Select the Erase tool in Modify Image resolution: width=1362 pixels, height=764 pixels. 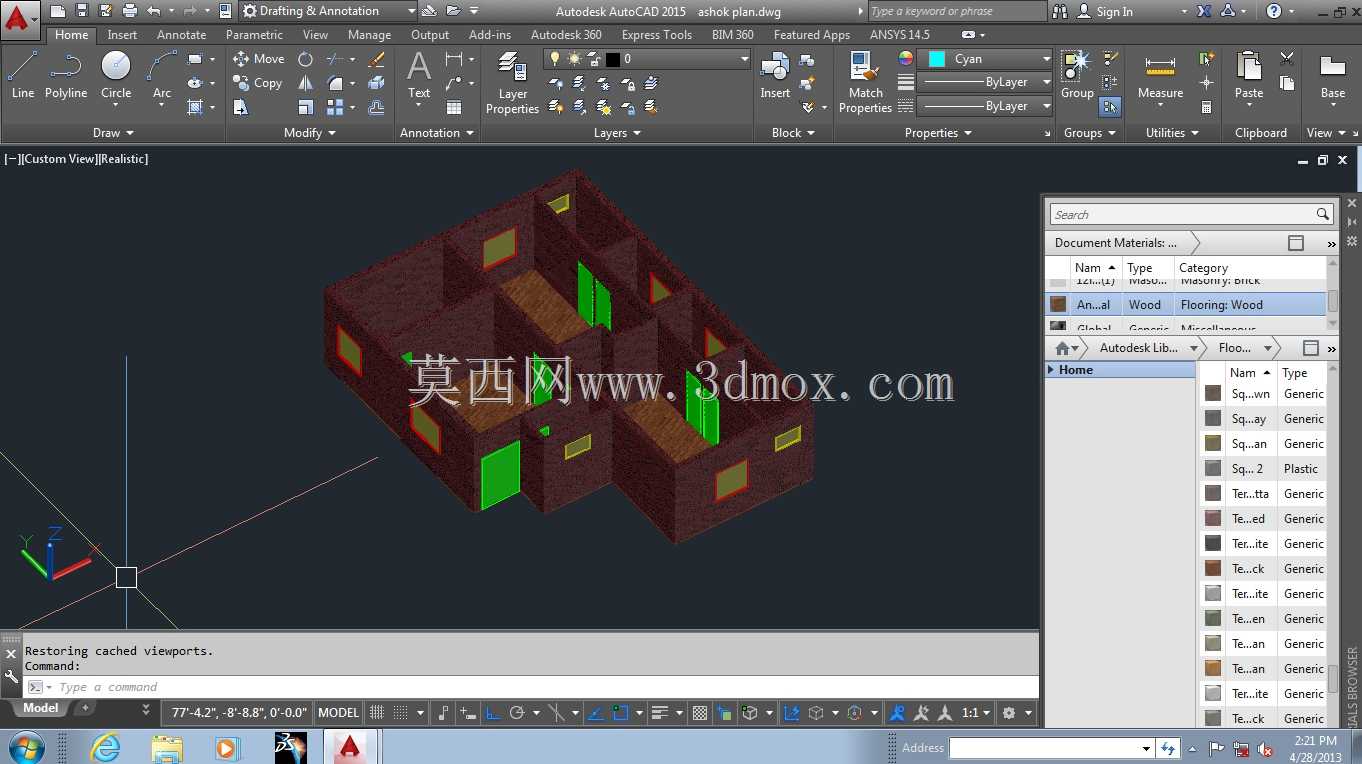(x=377, y=59)
